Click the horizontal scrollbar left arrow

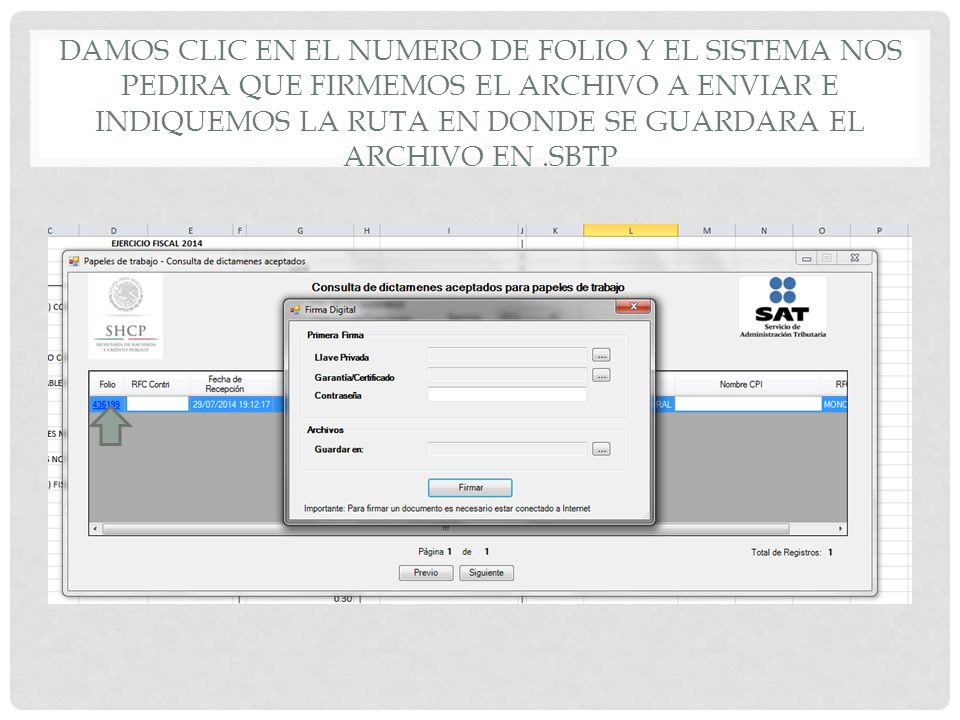(x=95, y=528)
